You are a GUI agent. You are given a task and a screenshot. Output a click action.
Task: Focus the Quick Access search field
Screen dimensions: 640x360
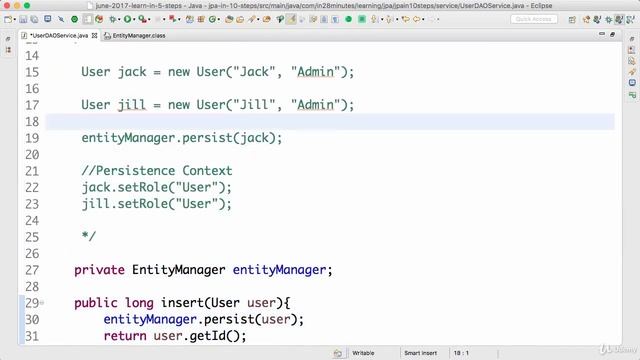[x=533, y=19]
